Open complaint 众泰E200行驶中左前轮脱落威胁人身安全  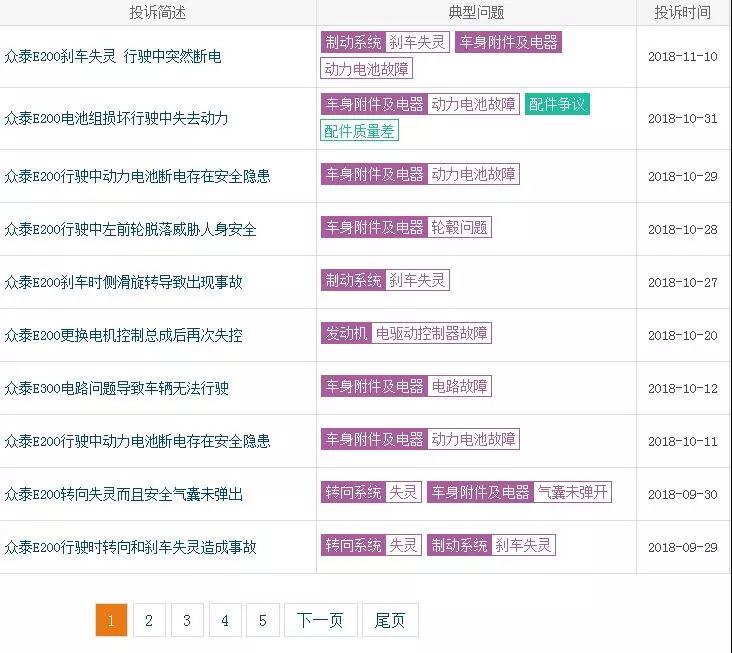coord(130,229)
